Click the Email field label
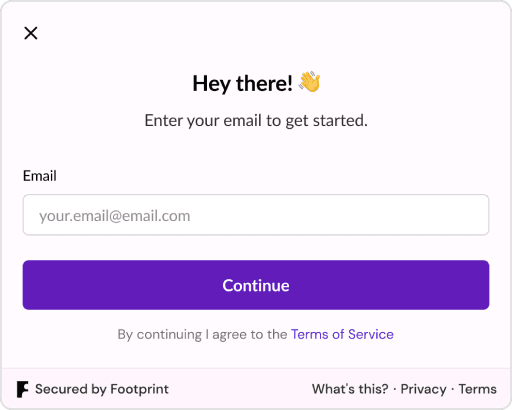 40,176
